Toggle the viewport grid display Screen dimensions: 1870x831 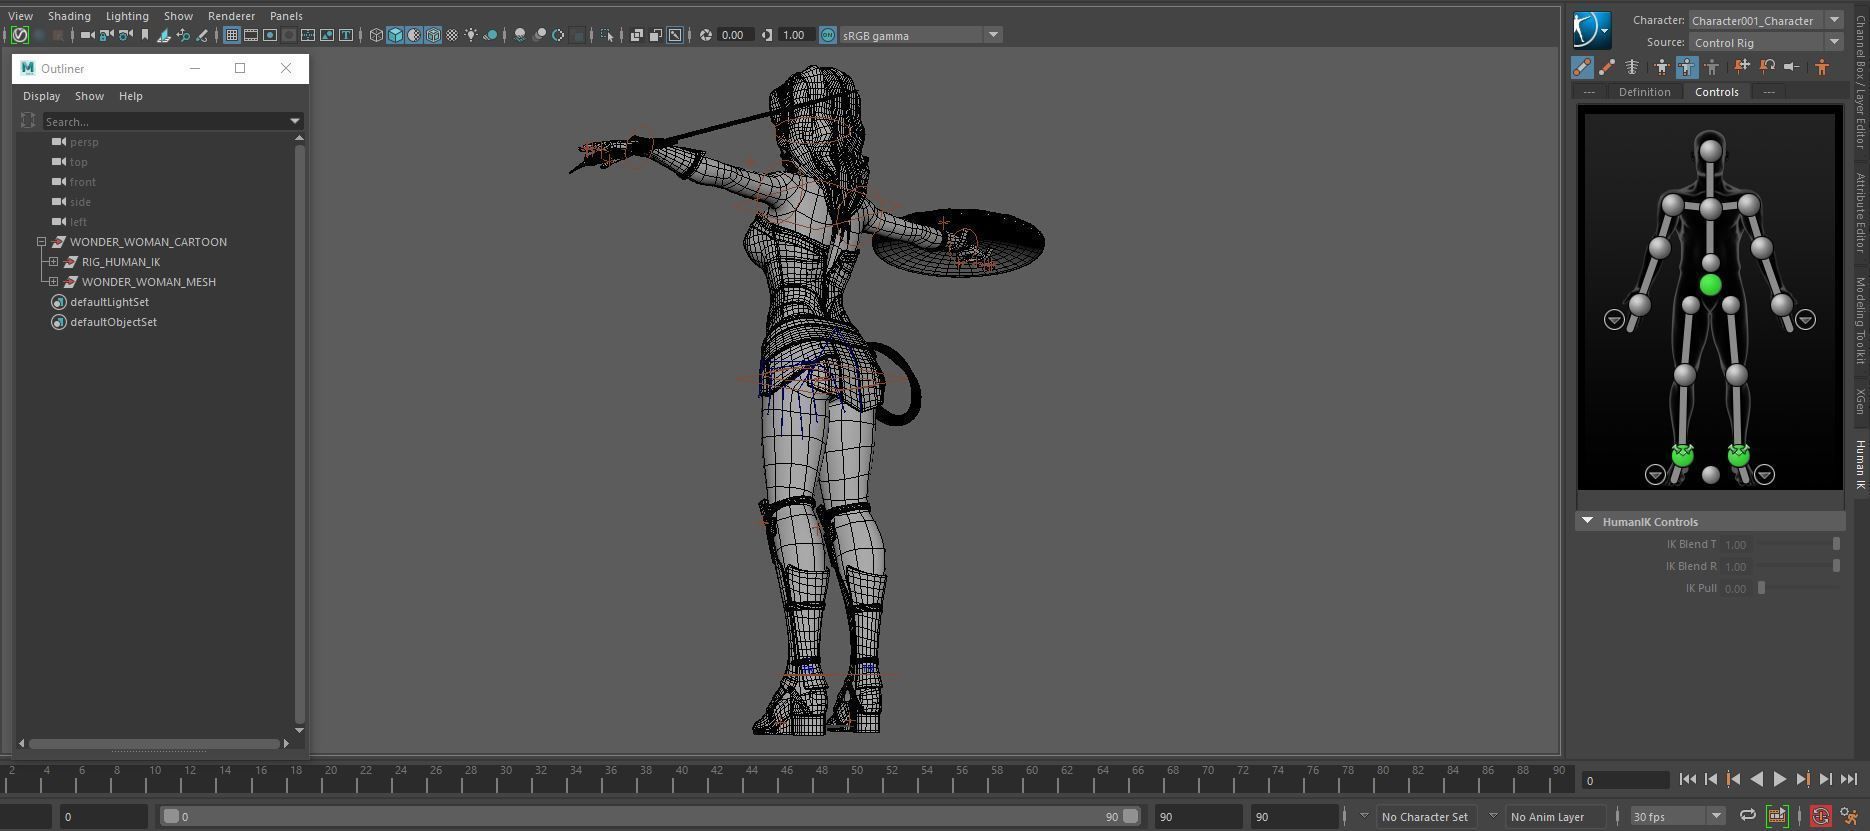(232, 35)
